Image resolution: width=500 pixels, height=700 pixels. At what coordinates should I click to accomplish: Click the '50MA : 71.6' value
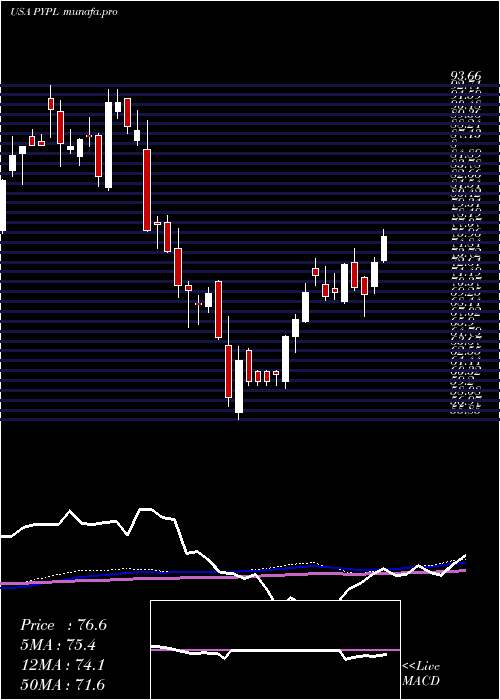(x=62, y=685)
